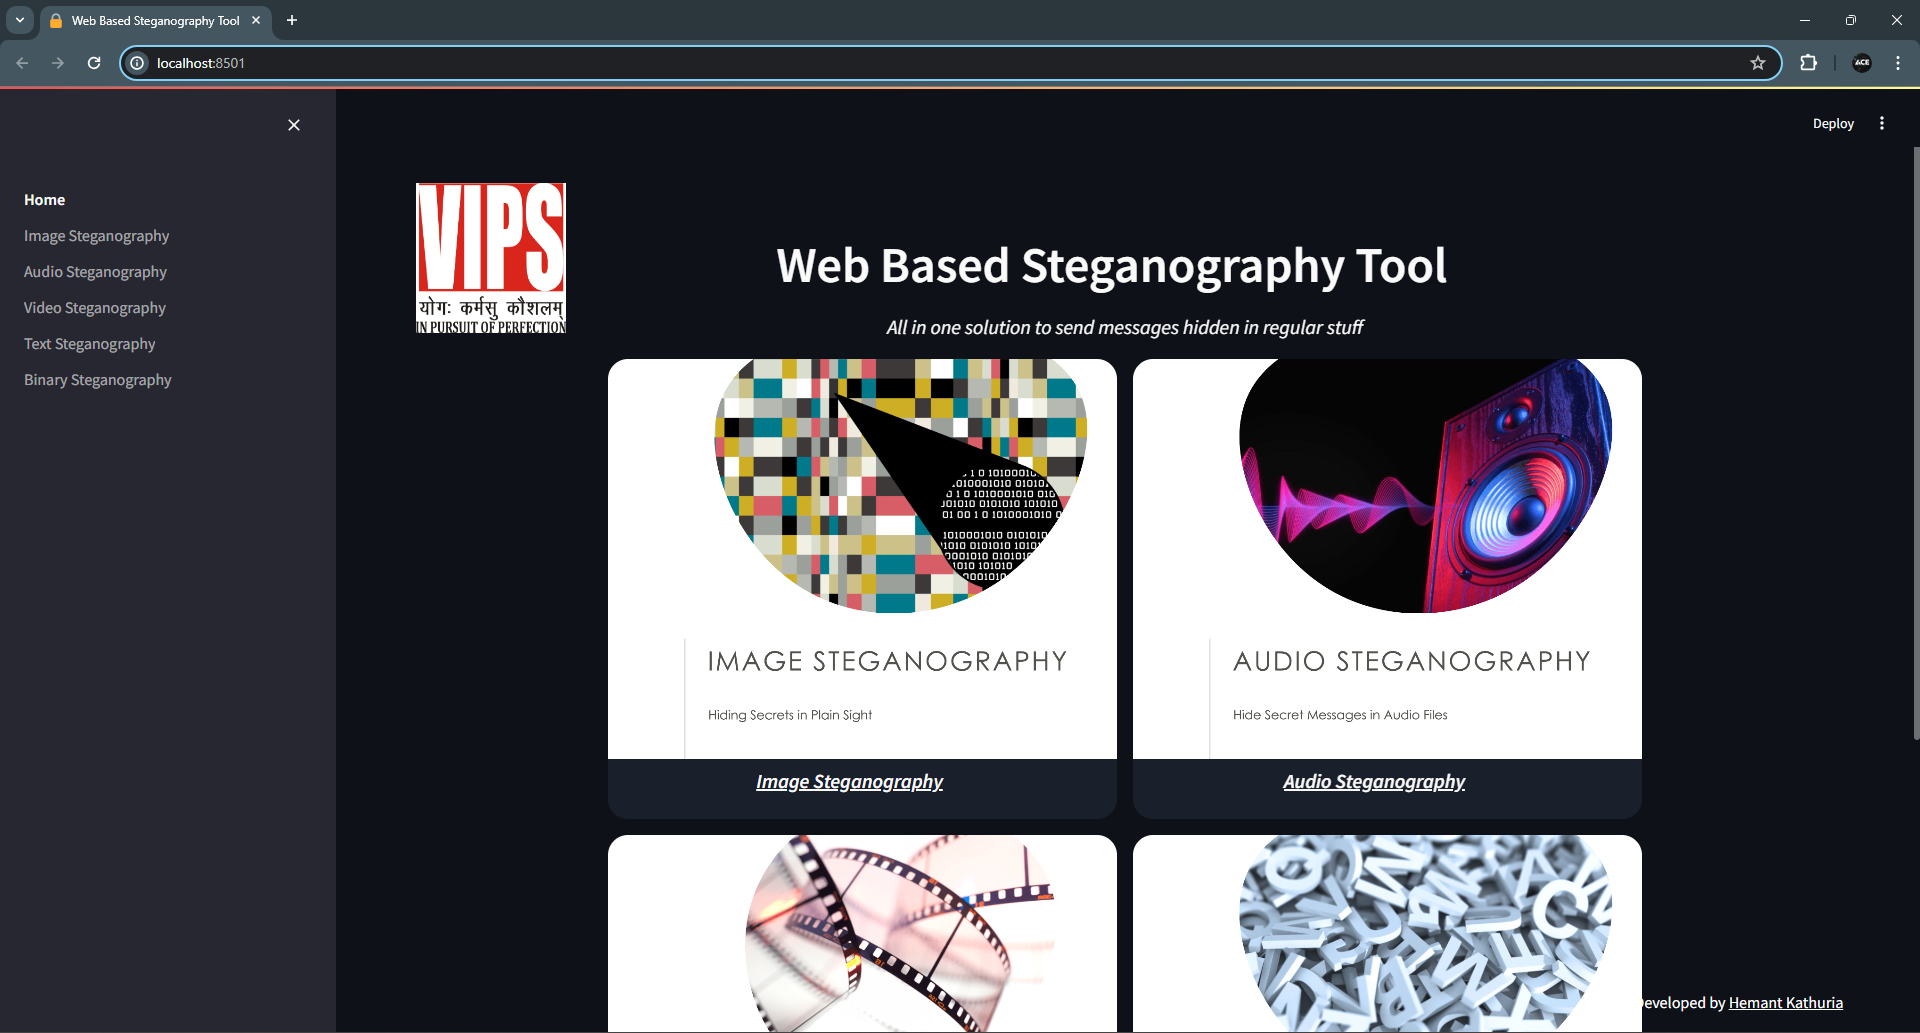
Task: Click the VIPS logo image
Action: pyautogui.click(x=490, y=257)
